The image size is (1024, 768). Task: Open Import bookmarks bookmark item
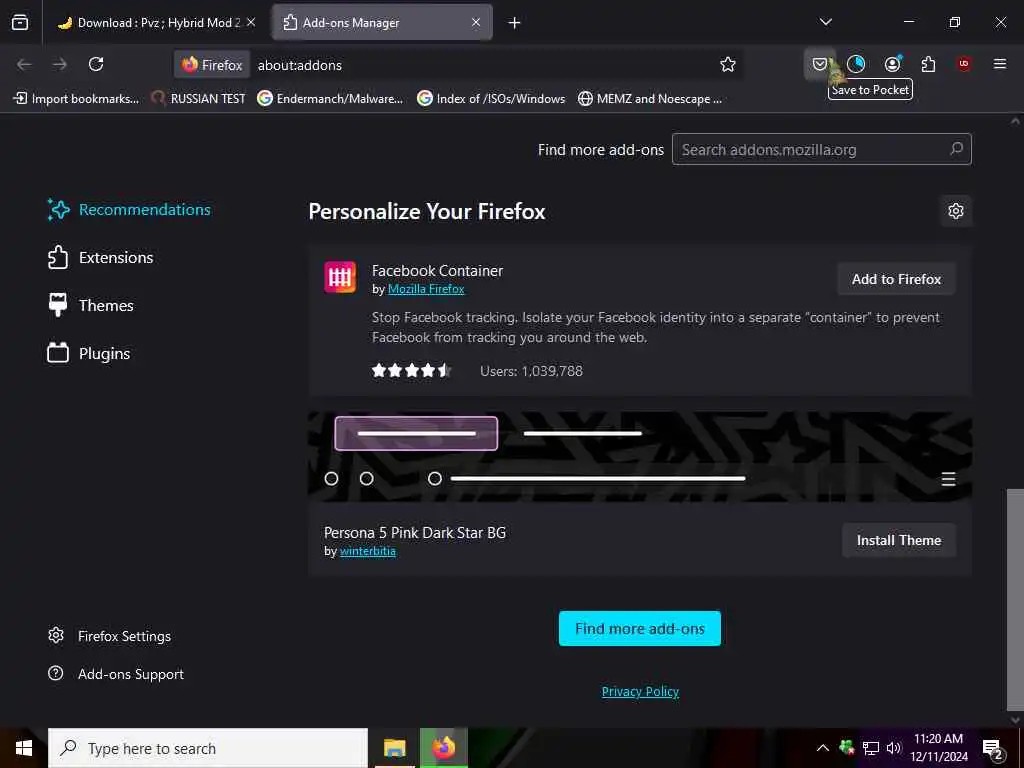[x=76, y=99]
